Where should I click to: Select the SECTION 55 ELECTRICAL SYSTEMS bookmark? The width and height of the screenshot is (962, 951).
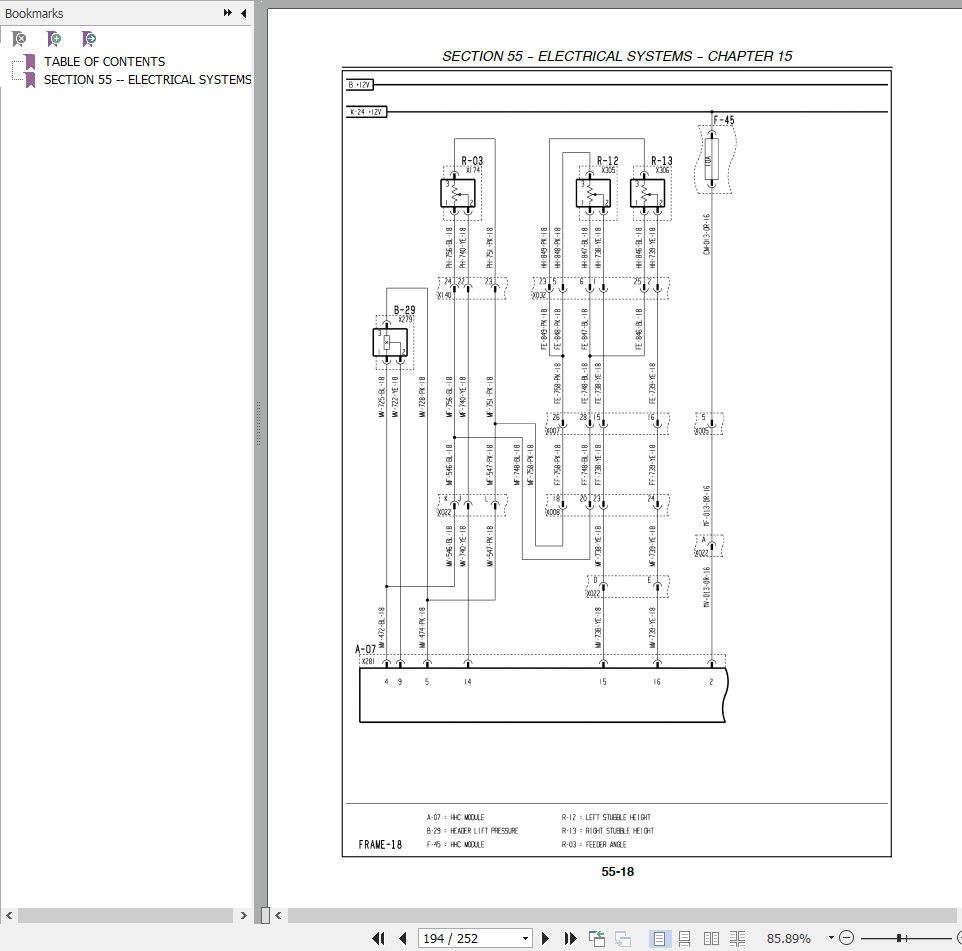click(x=145, y=79)
